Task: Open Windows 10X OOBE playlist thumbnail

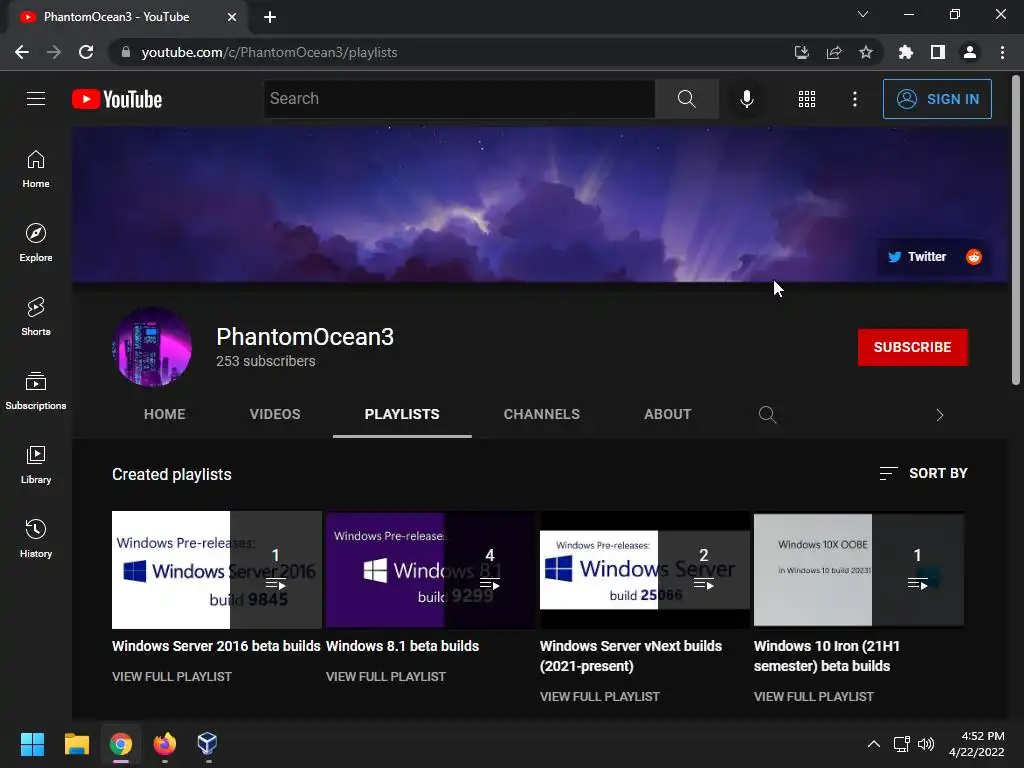Action: click(x=859, y=570)
